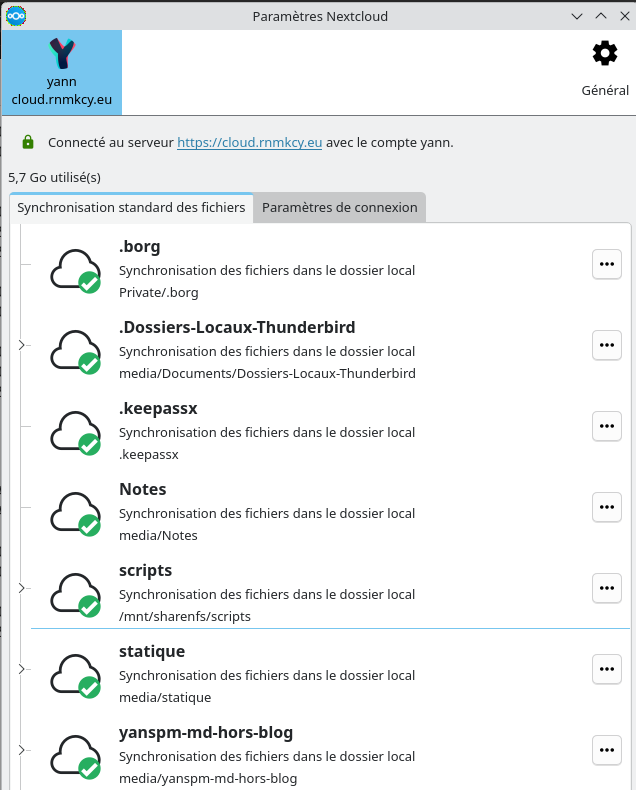636x790 pixels.
Task: Open the three-dot menu for Notes
Action: 606,507
